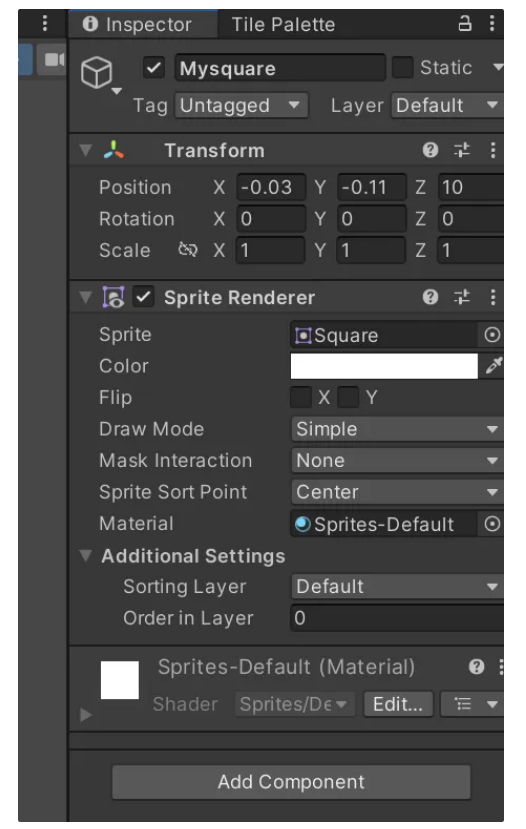Click the Add Component button
526x829 pixels.
(291, 782)
